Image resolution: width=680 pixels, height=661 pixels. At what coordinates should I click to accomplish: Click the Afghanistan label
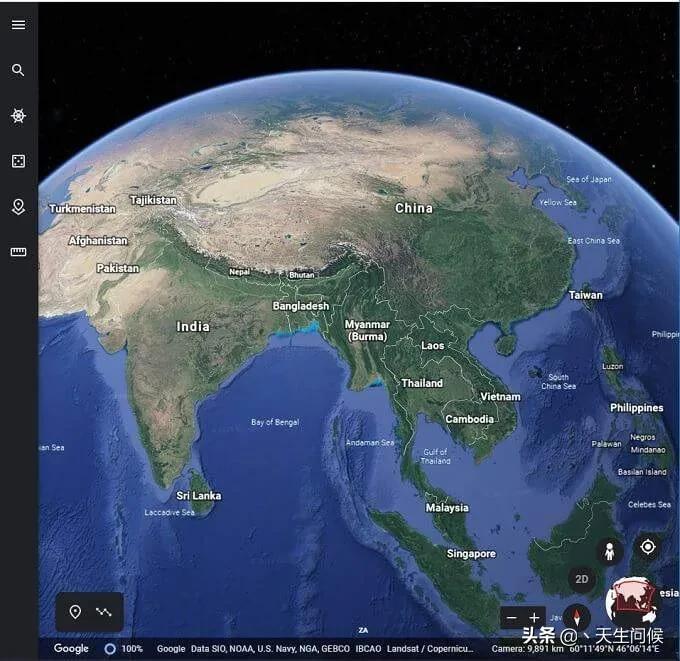(x=98, y=241)
